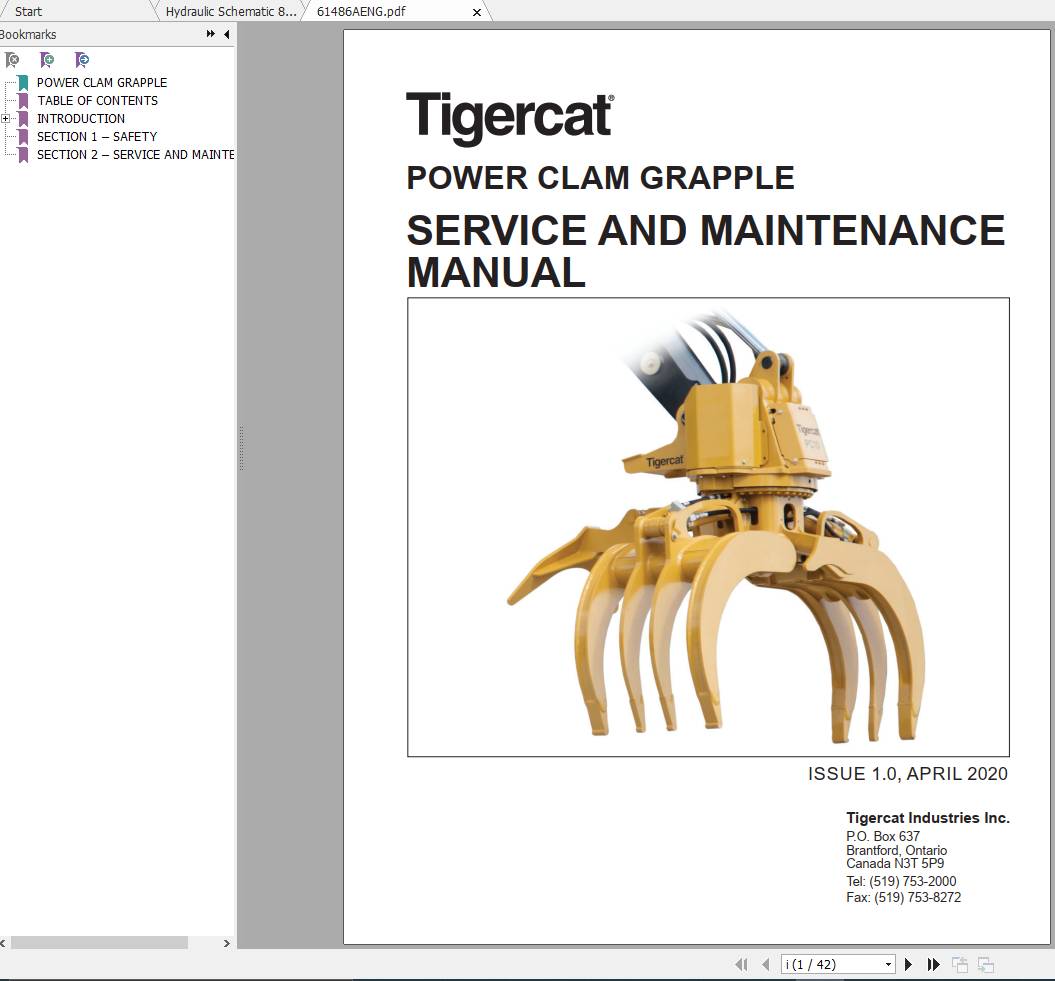Click the go-to bookmark icon
The width and height of the screenshot is (1055, 981).
coord(82,60)
